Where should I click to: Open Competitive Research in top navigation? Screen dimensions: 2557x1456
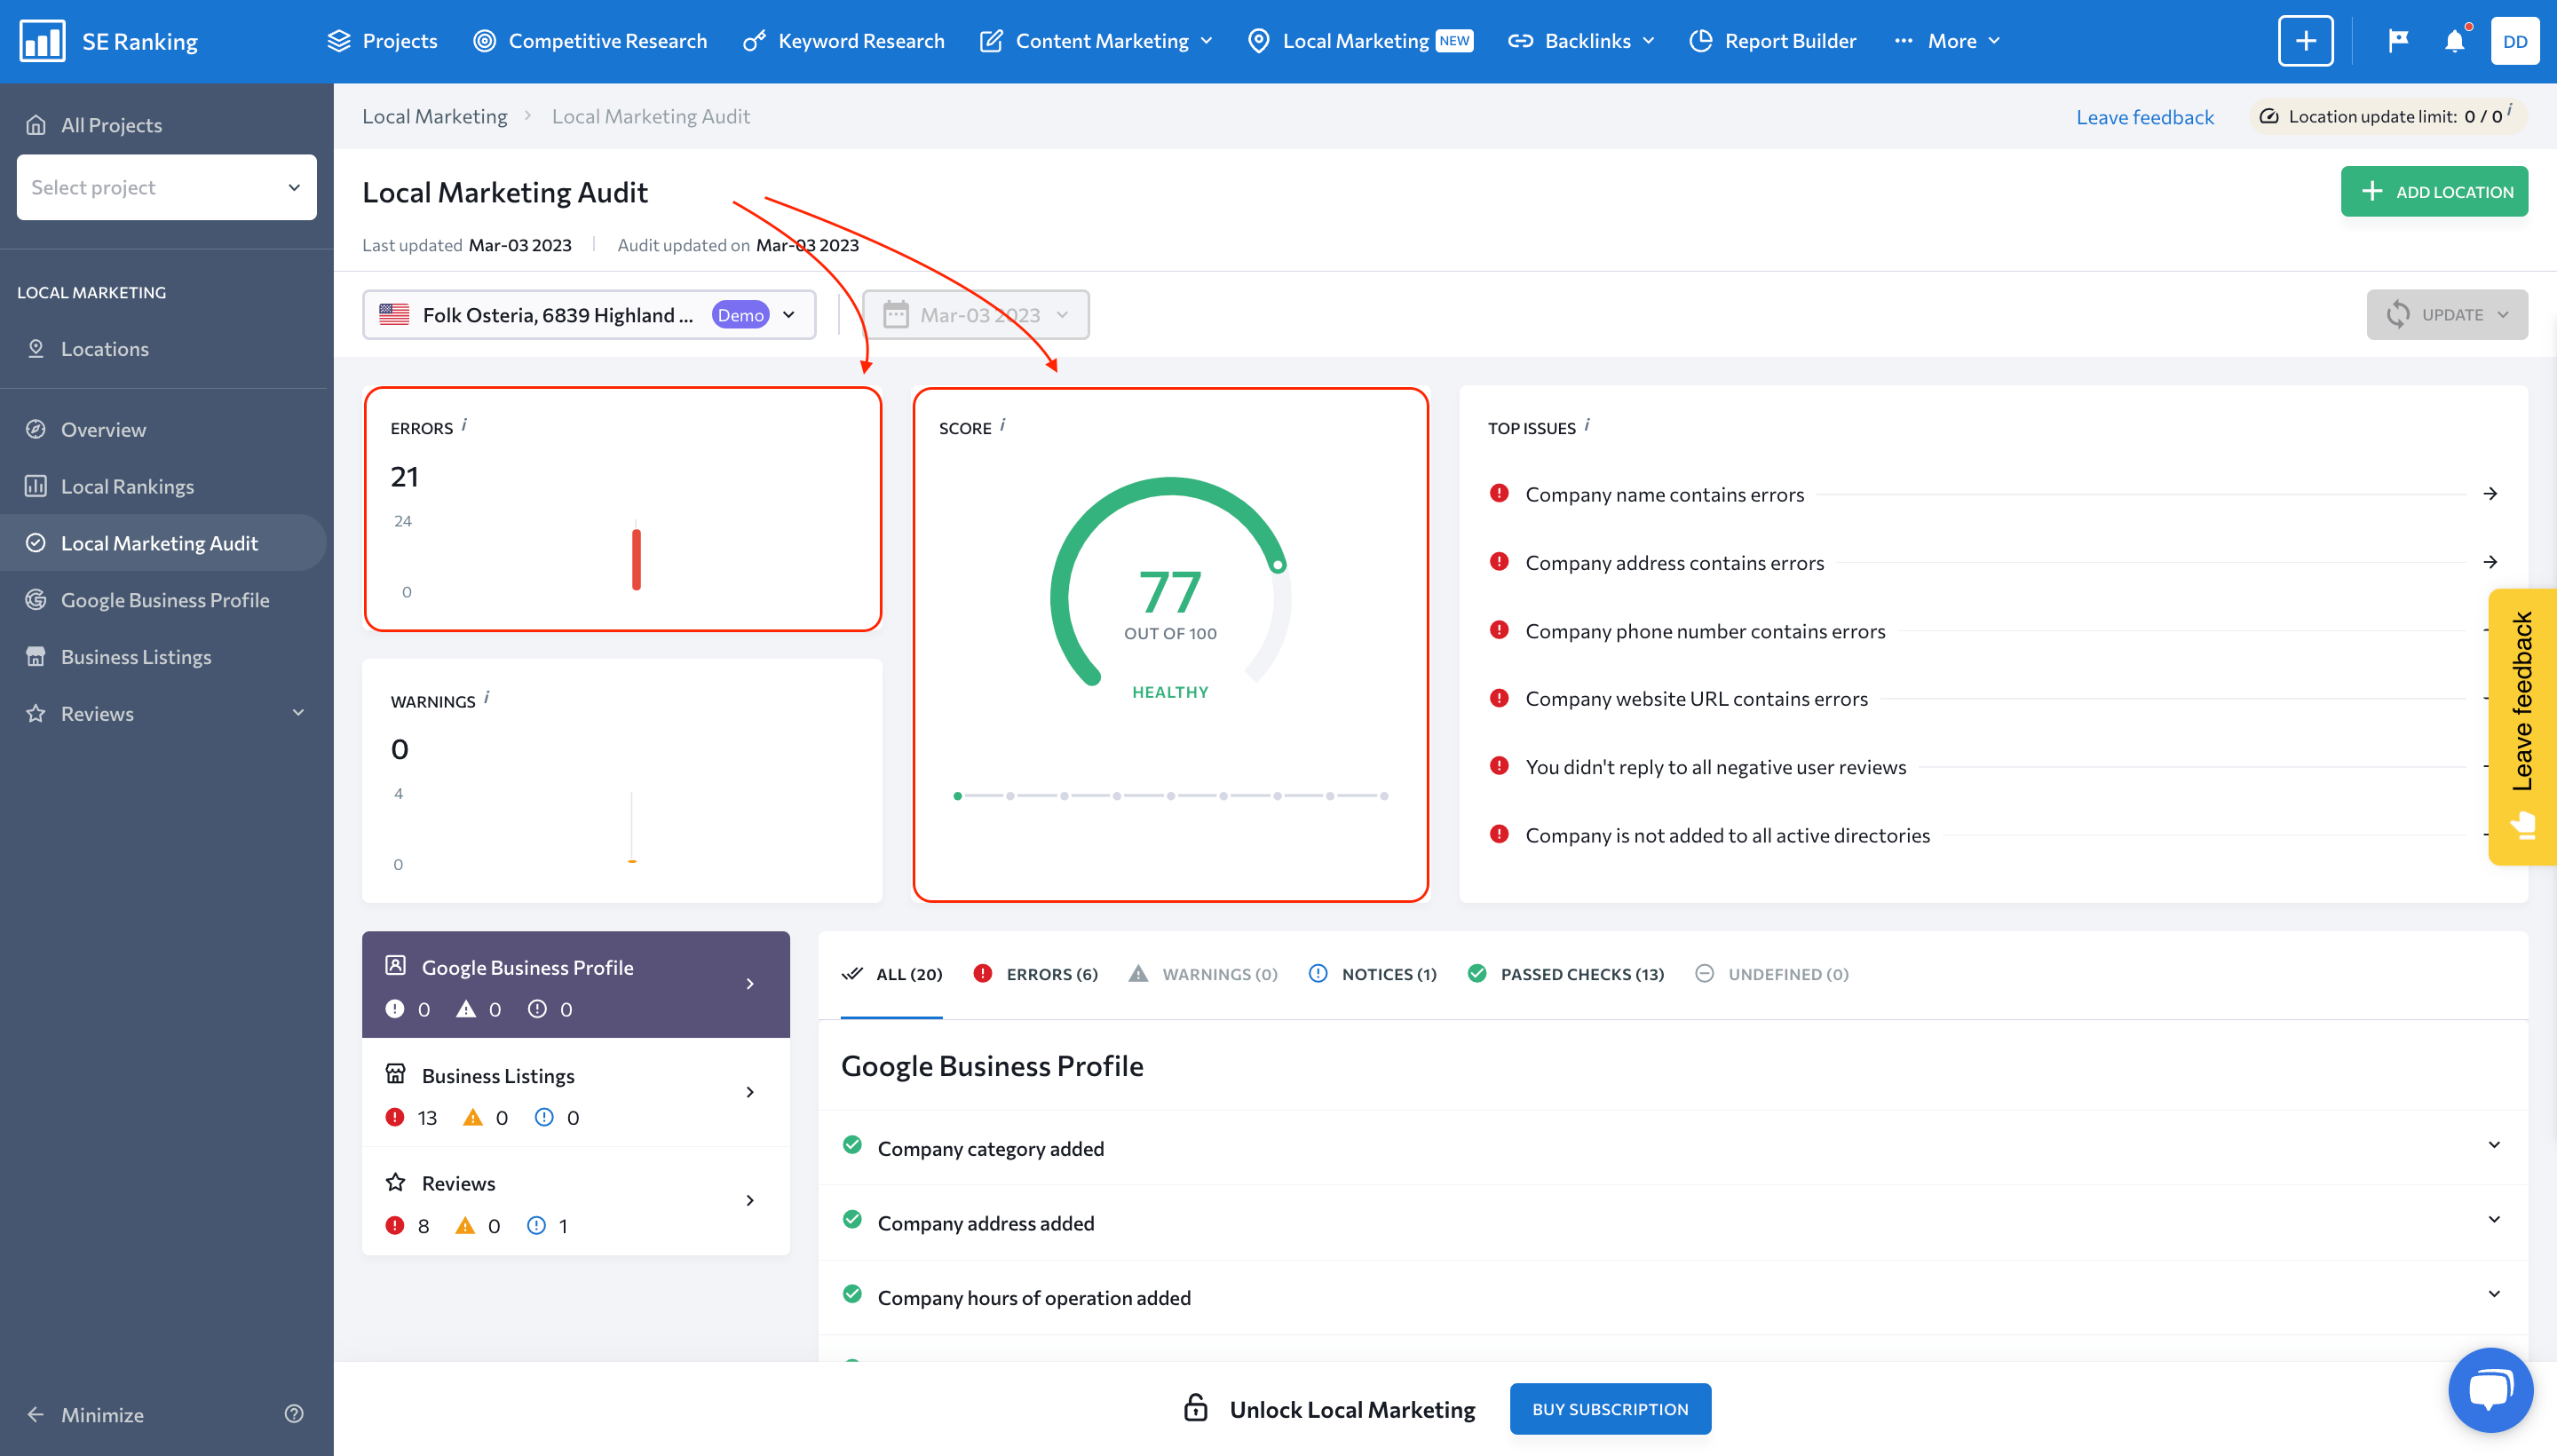(590, 41)
